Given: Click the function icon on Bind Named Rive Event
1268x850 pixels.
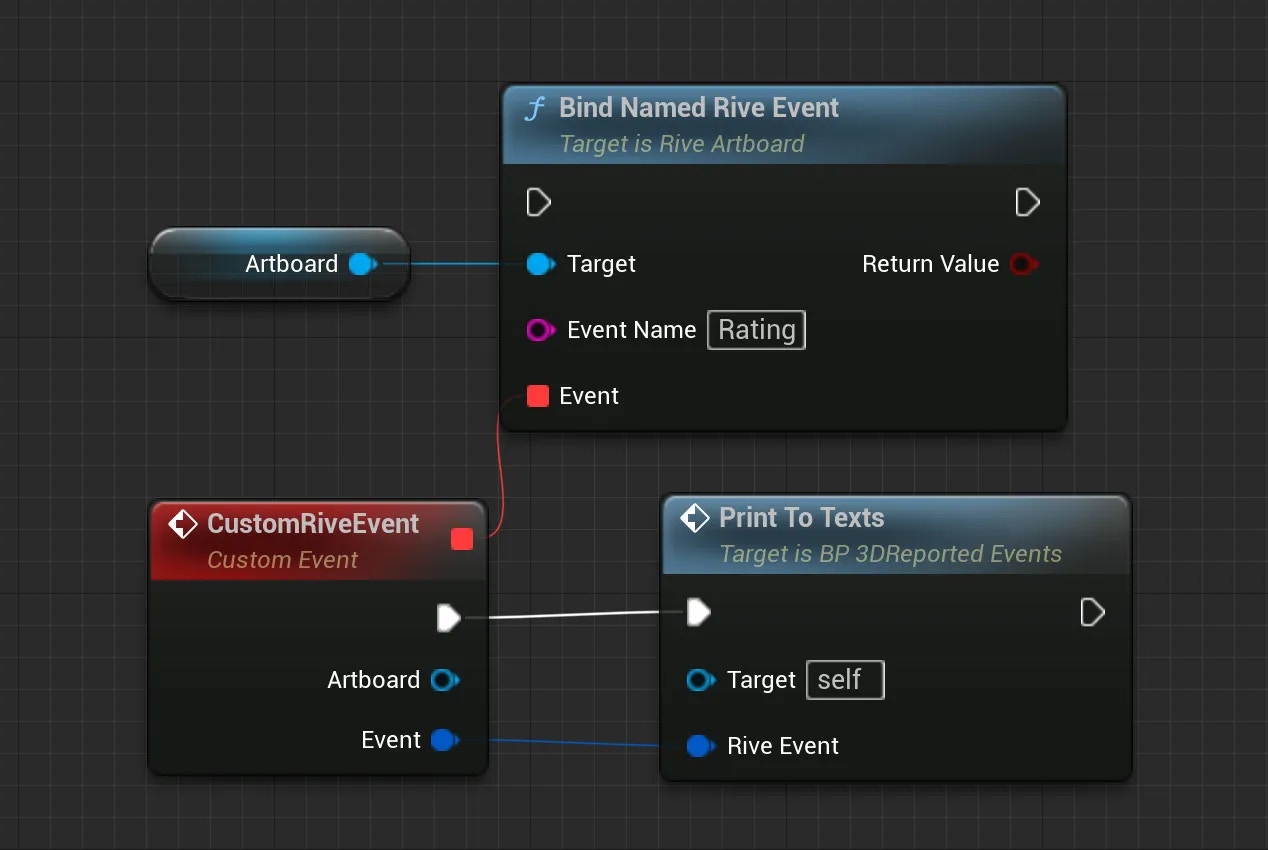Looking at the screenshot, I should (535, 109).
